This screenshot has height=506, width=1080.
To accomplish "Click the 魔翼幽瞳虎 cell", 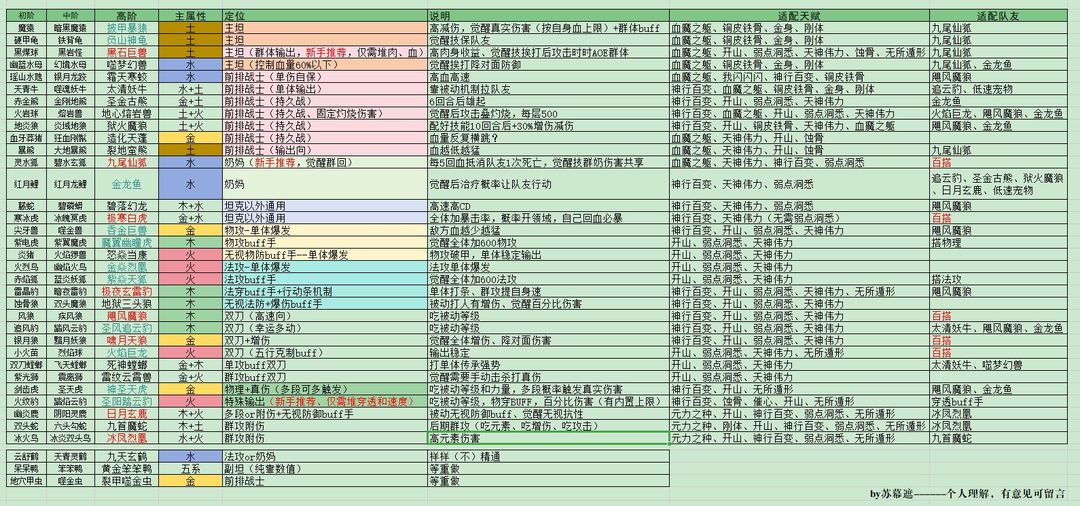I will 126,242.
